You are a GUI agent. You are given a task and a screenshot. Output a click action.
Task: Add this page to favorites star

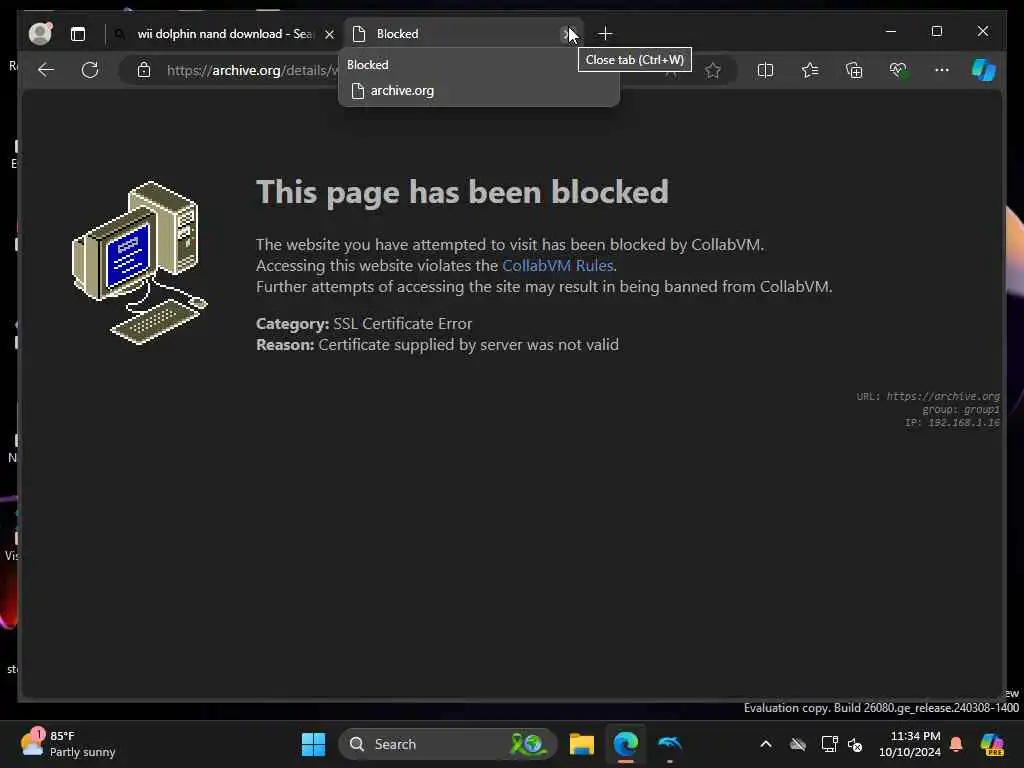pyautogui.click(x=712, y=70)
